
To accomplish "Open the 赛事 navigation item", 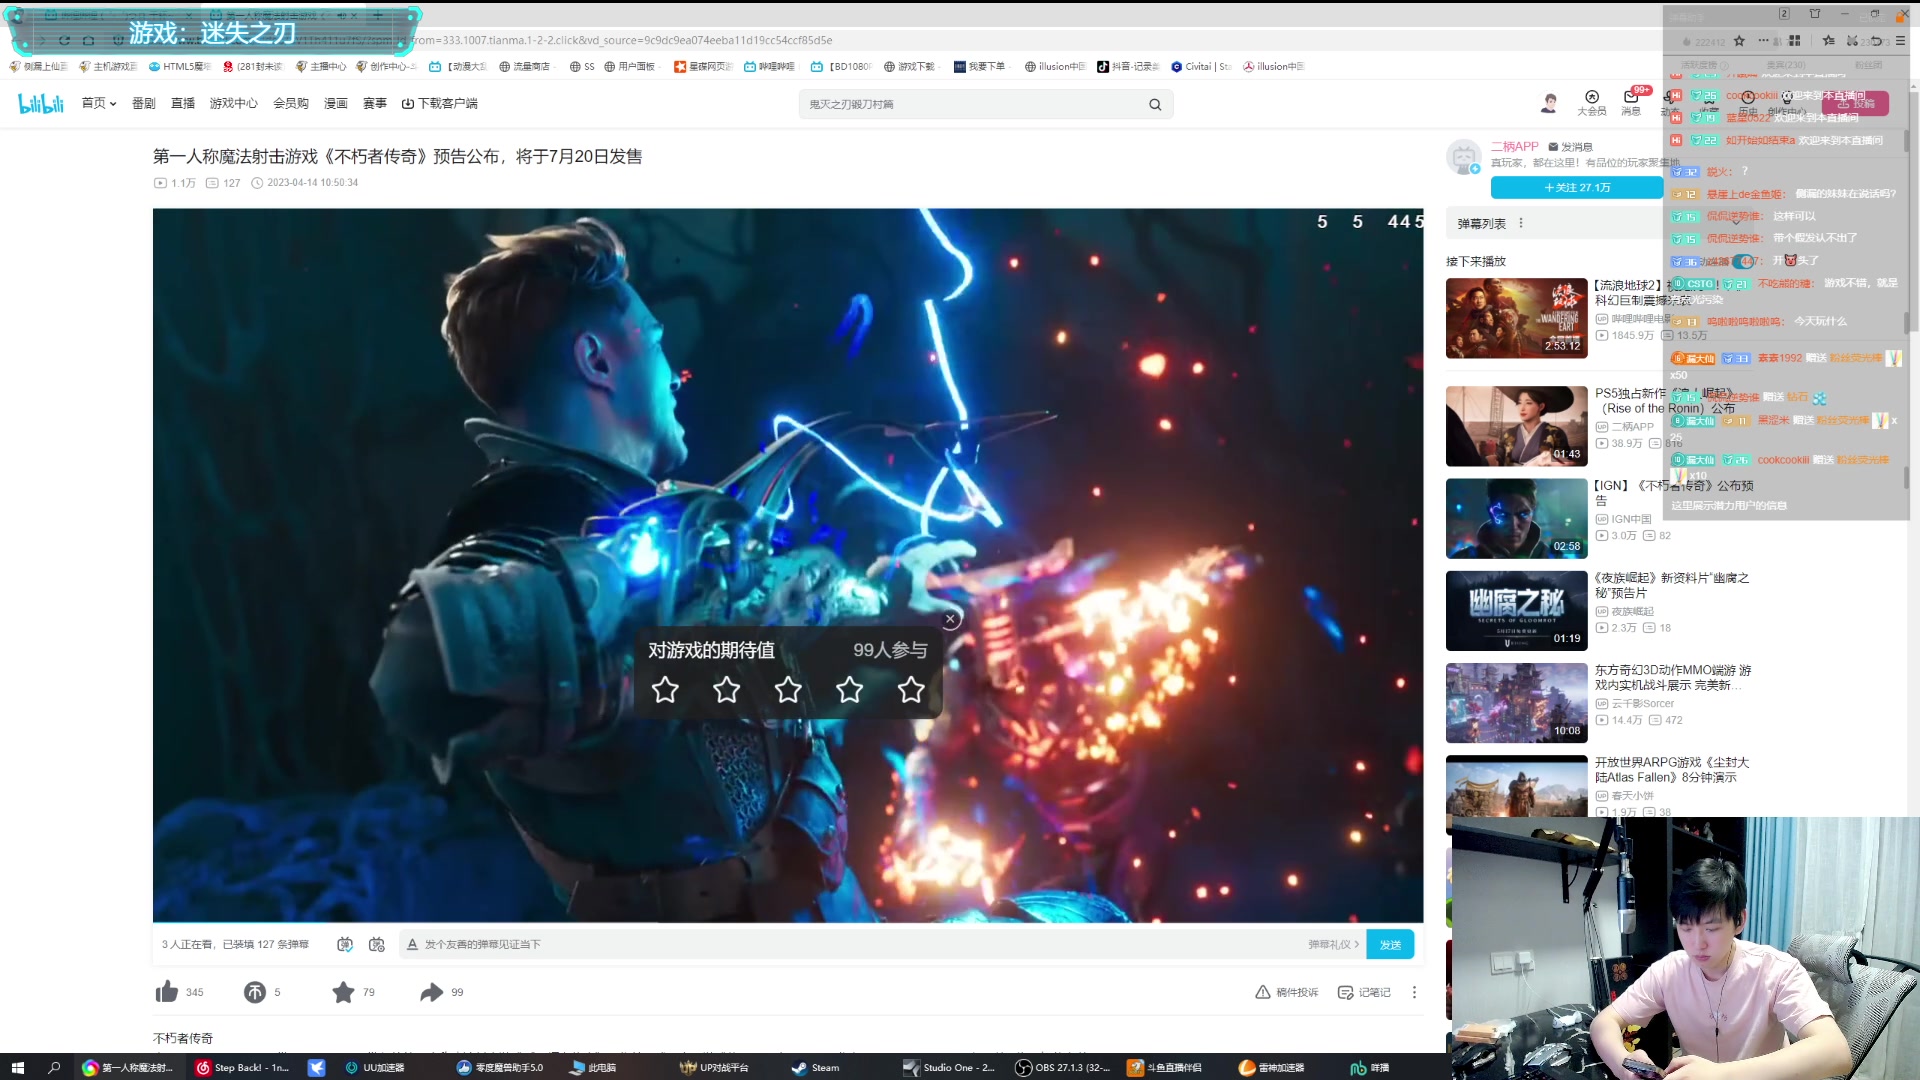I will tap(375, 103).
